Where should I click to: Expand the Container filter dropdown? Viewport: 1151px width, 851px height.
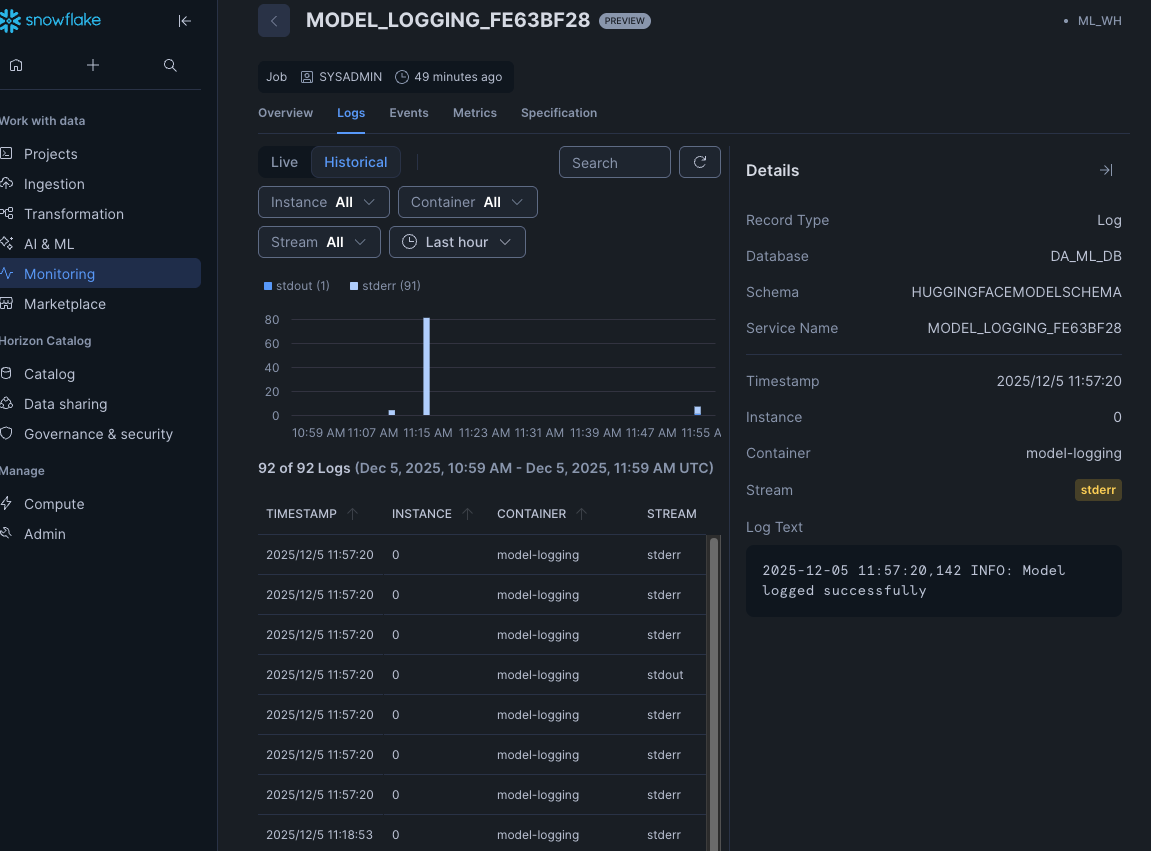(467, 202)
